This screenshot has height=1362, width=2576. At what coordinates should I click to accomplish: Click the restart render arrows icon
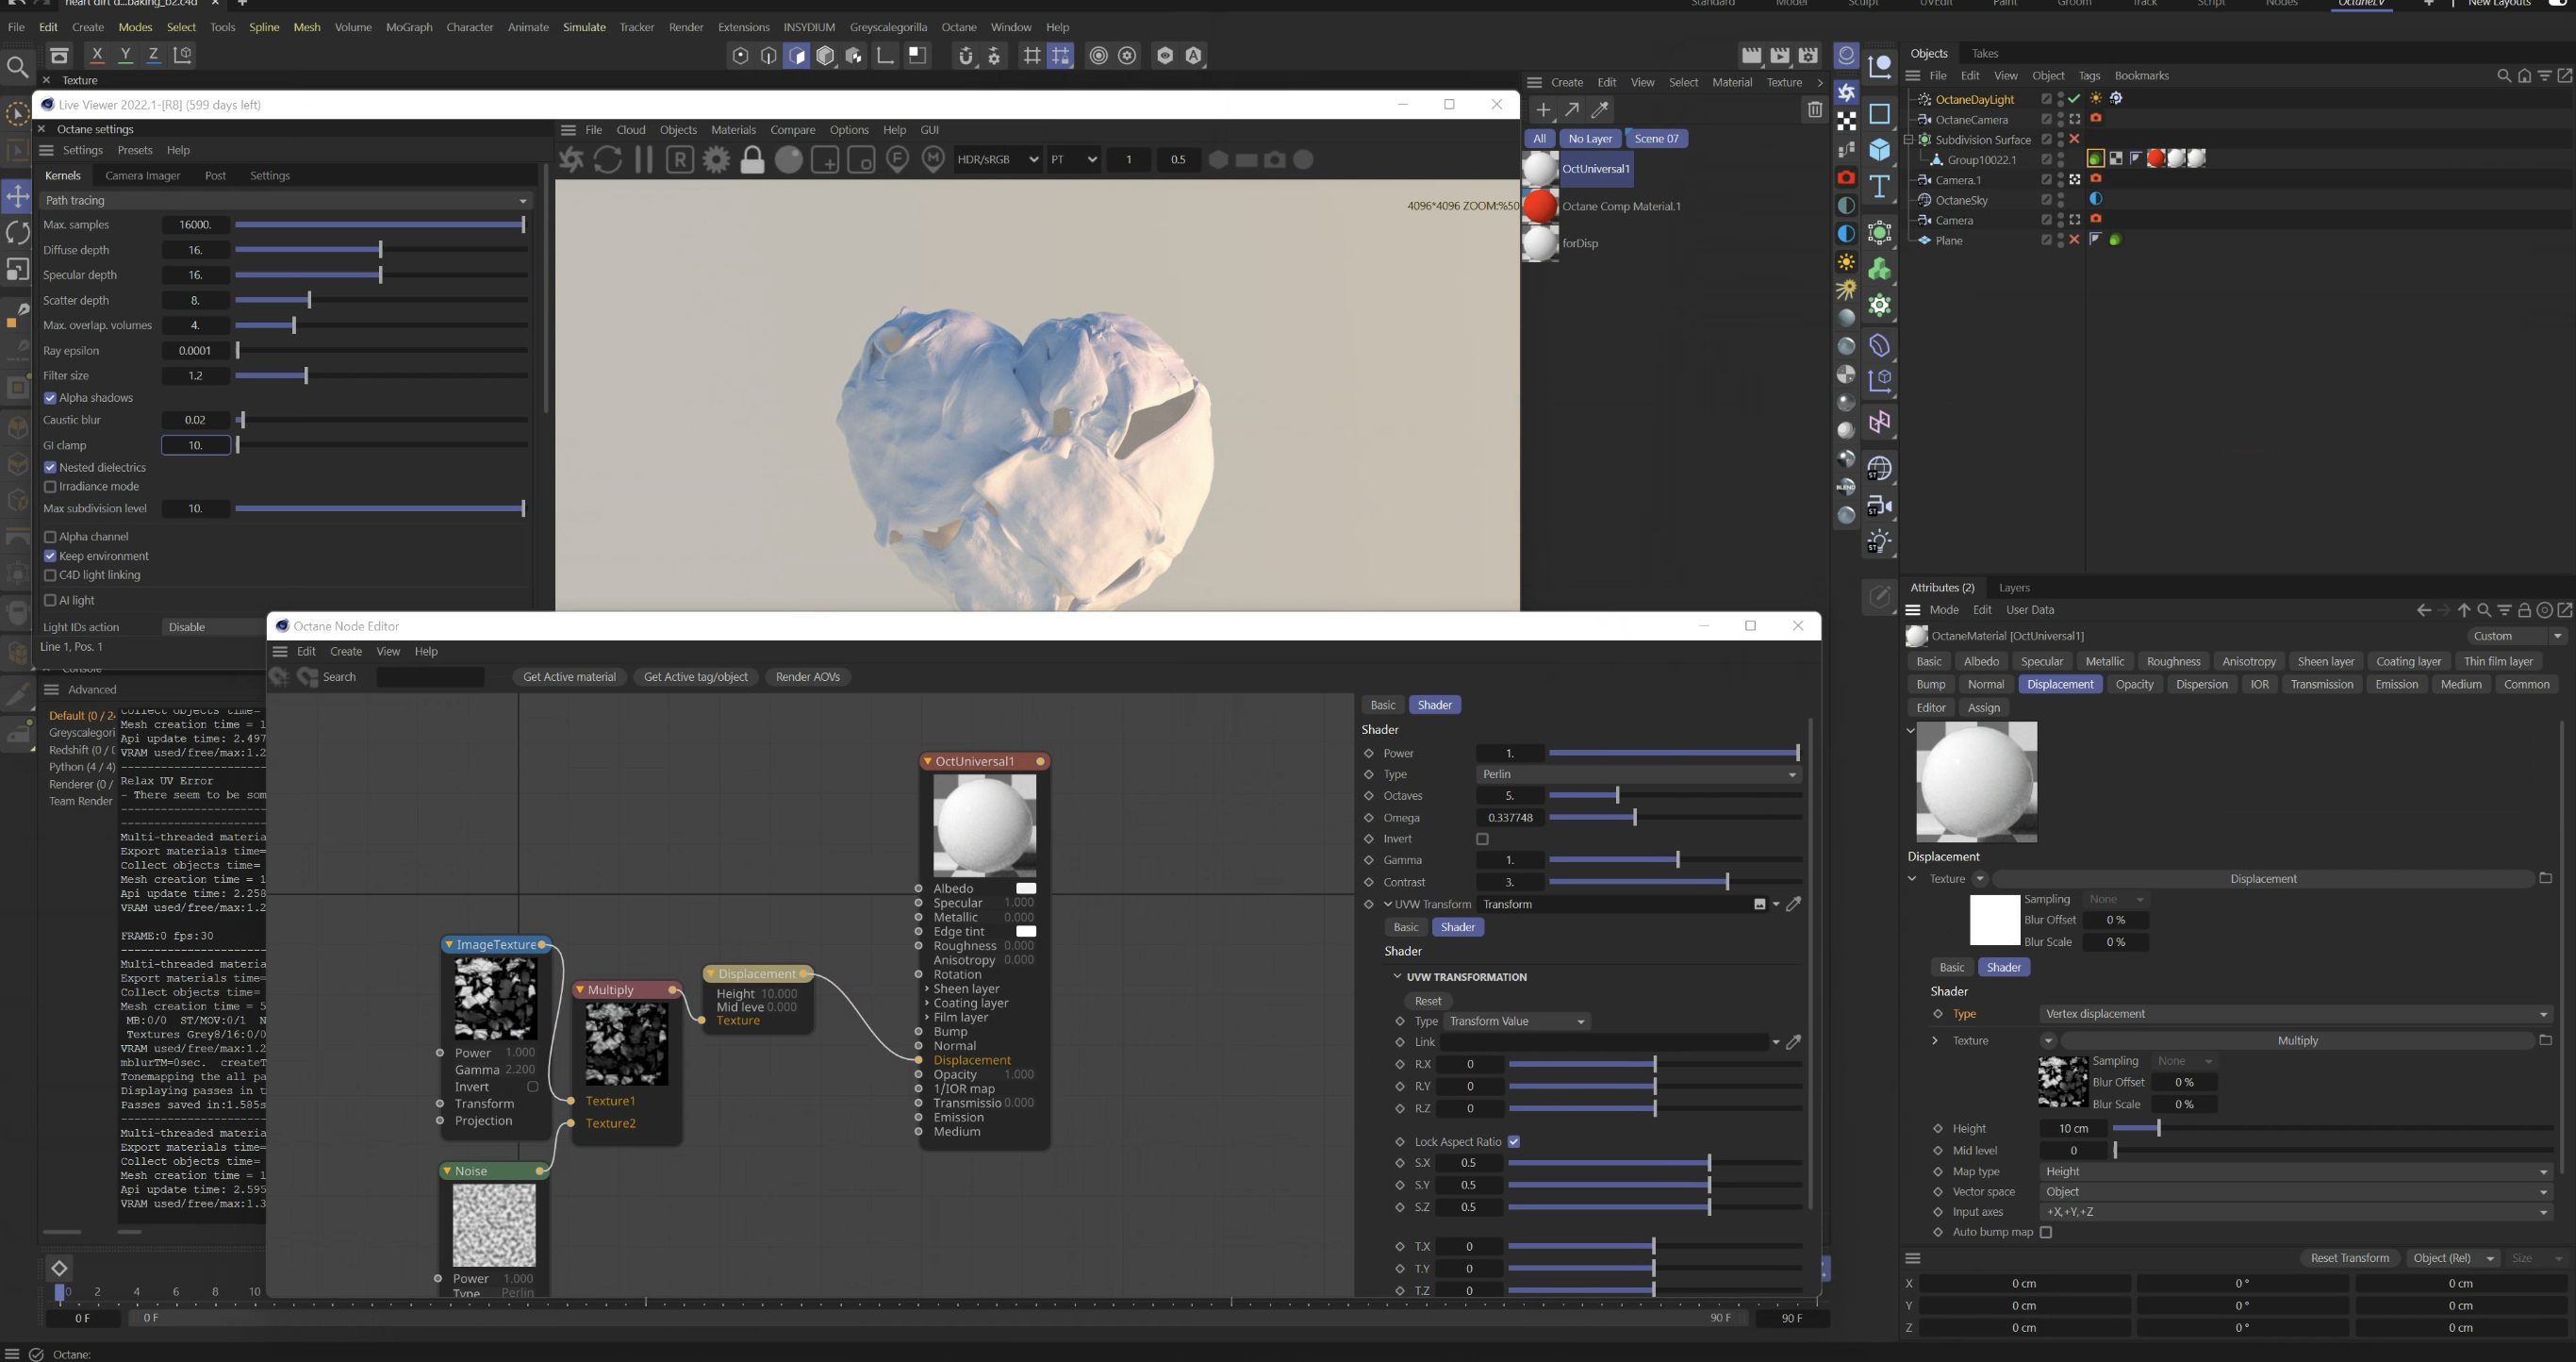pos(608,160)
